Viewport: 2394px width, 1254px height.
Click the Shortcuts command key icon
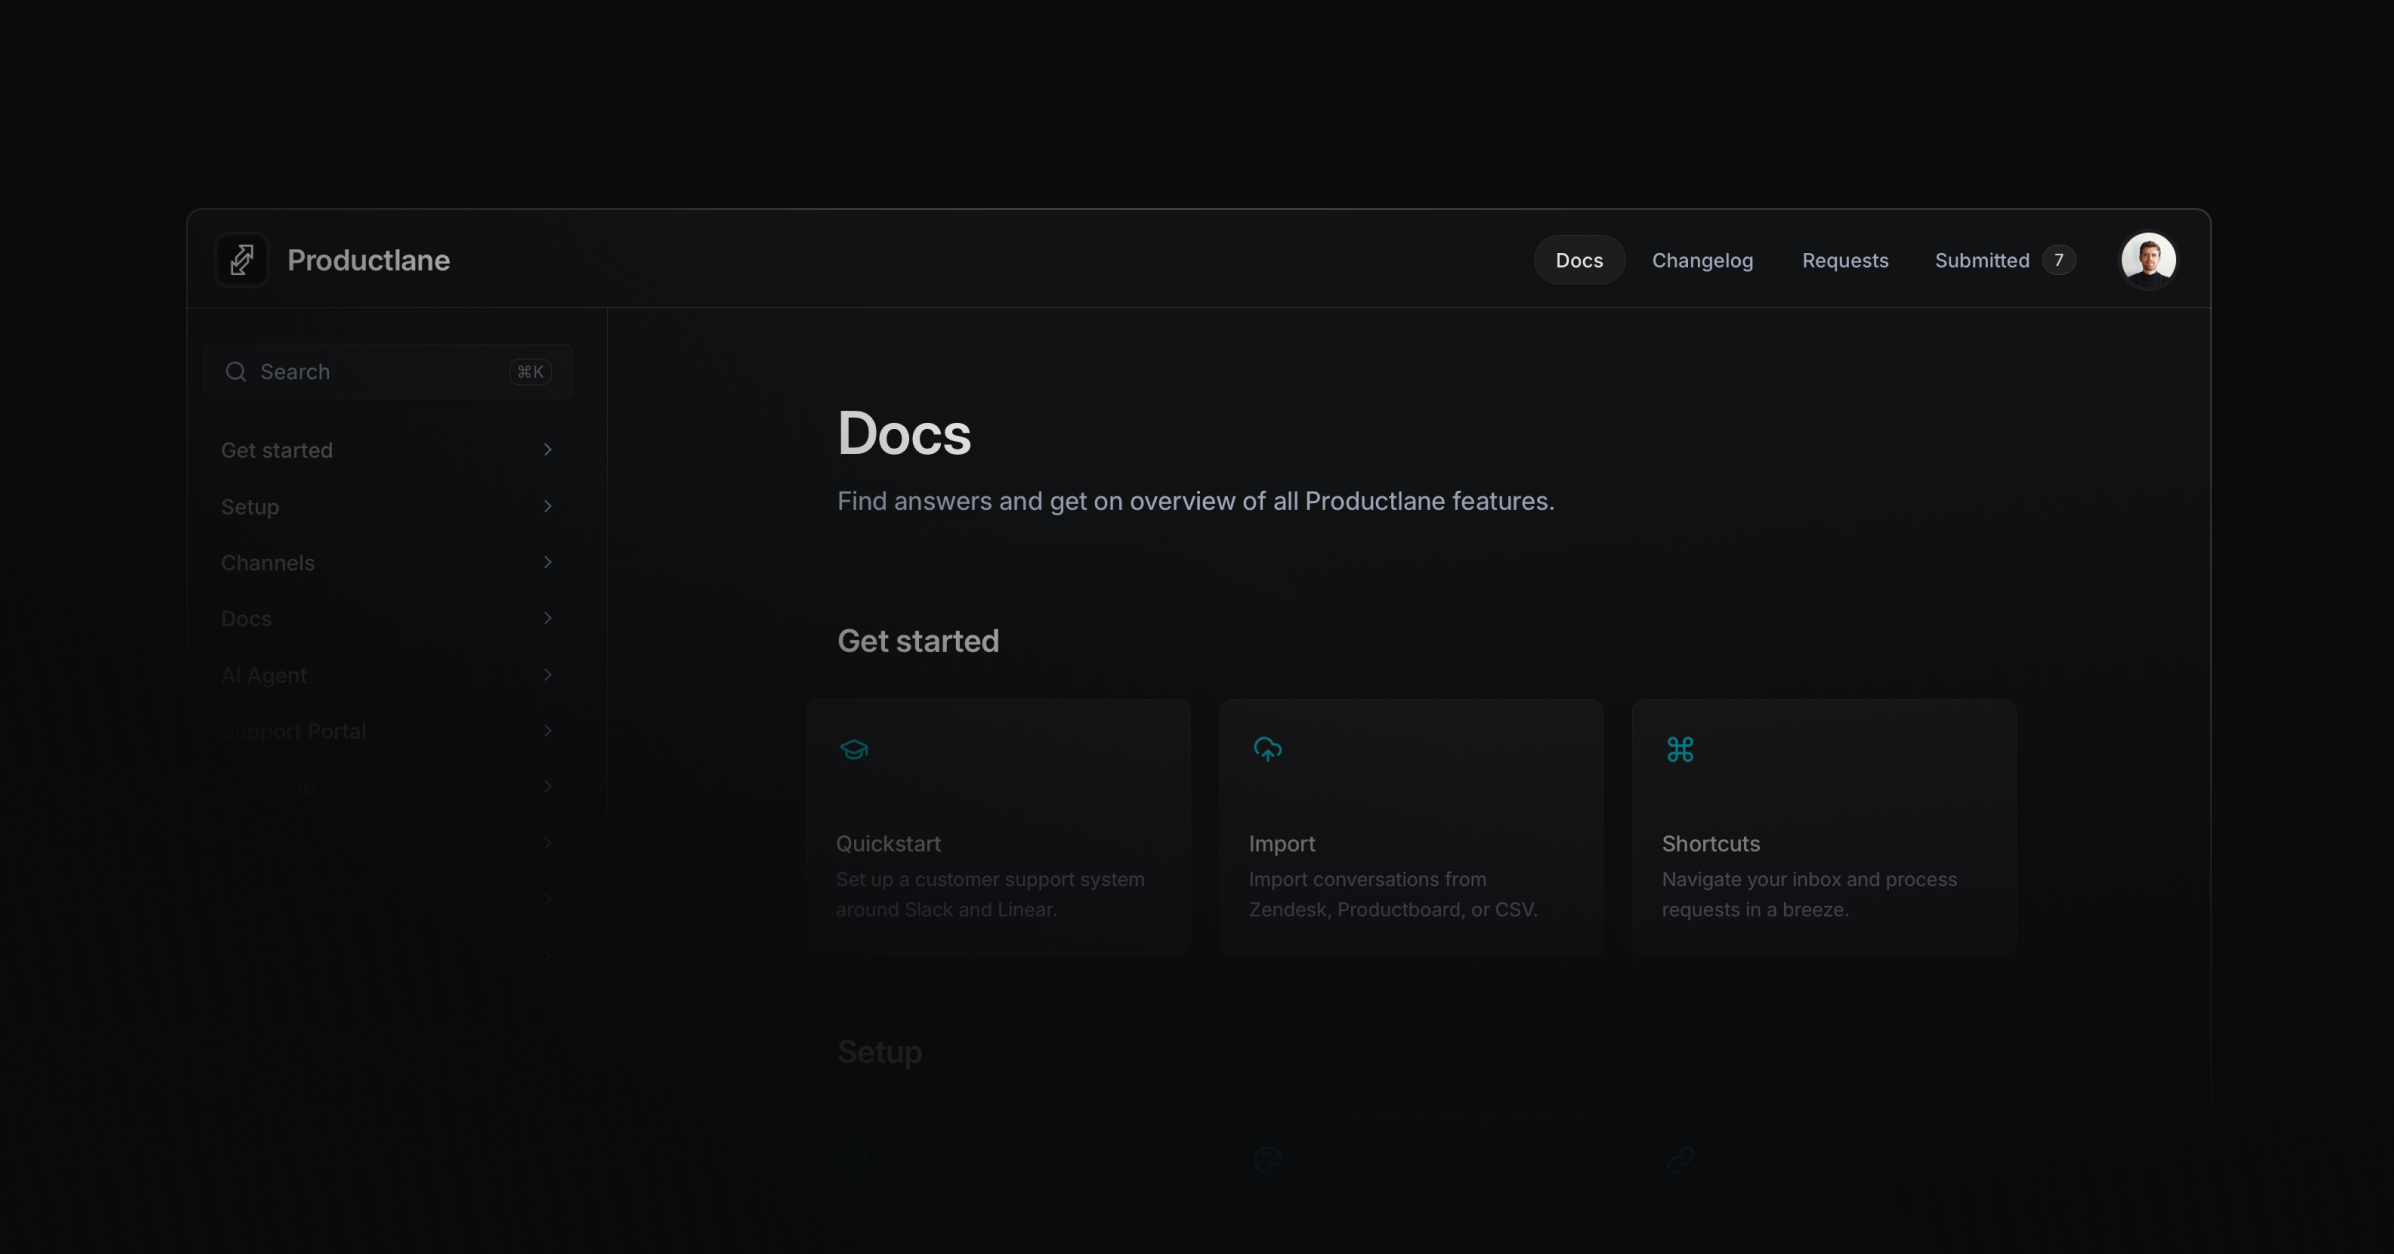tap(1680, 749)
